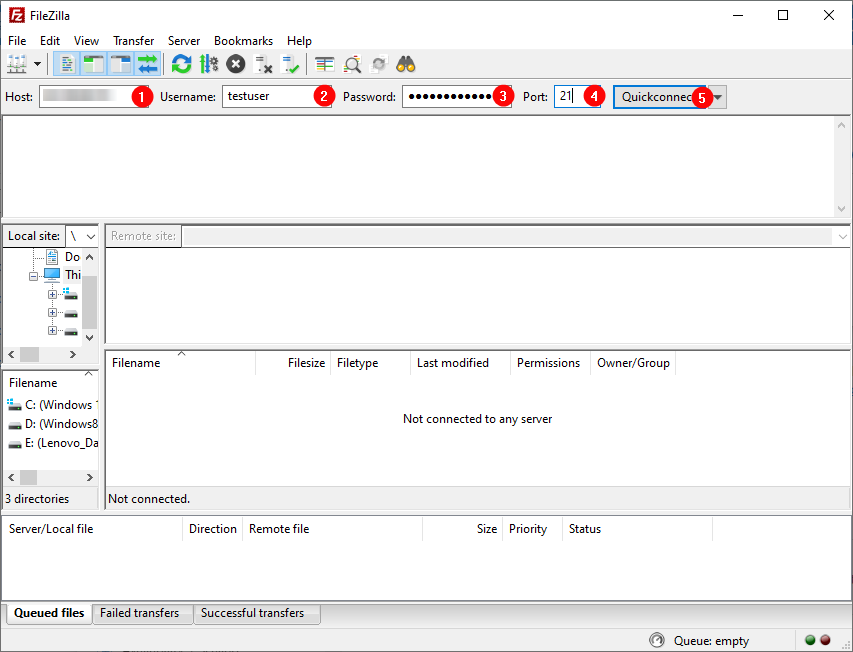853x652 pixels.
Task: Sort remote list by Permissions column
Action: click(x=551, y=363)
